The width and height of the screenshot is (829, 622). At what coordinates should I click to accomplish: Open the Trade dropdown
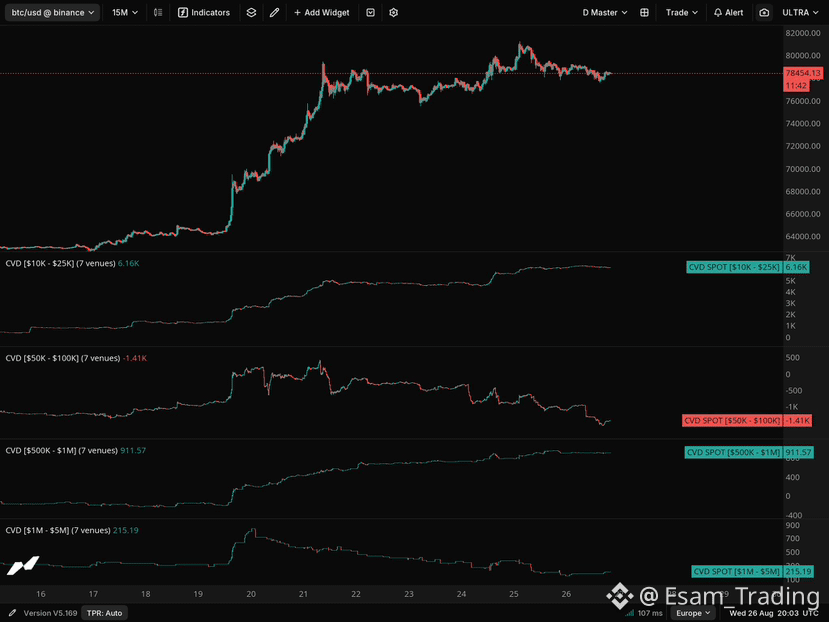[x=681, y=13]
